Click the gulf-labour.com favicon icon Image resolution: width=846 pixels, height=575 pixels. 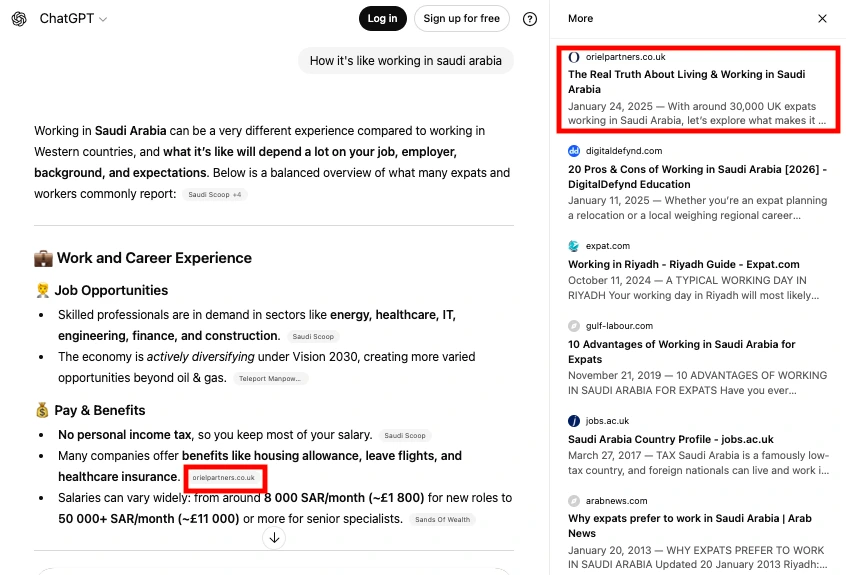pyautogui.click(x=574, y=326)
